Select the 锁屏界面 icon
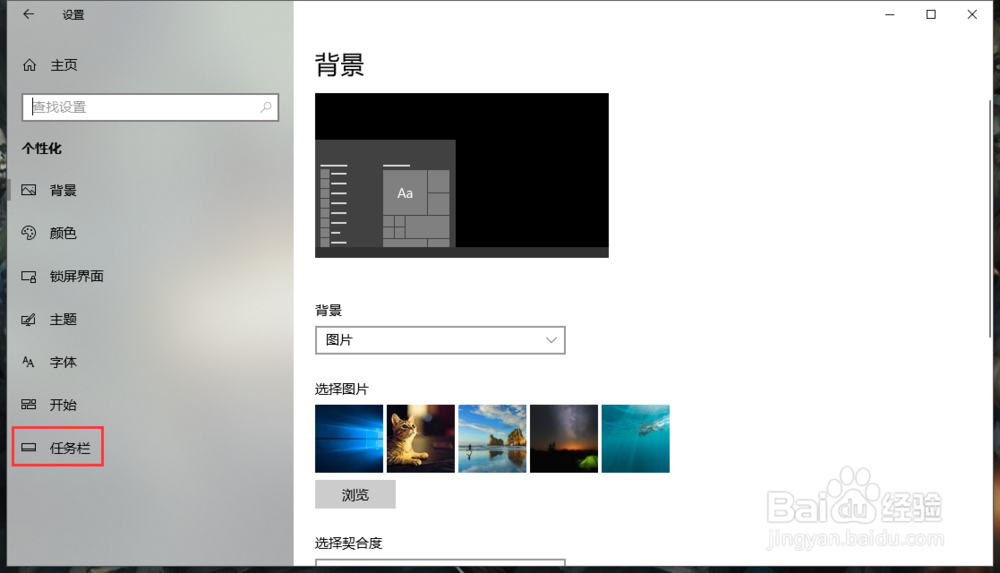The width and height of the screenshot is (1000, 573). pyautogui.click(x=29, y=276)
